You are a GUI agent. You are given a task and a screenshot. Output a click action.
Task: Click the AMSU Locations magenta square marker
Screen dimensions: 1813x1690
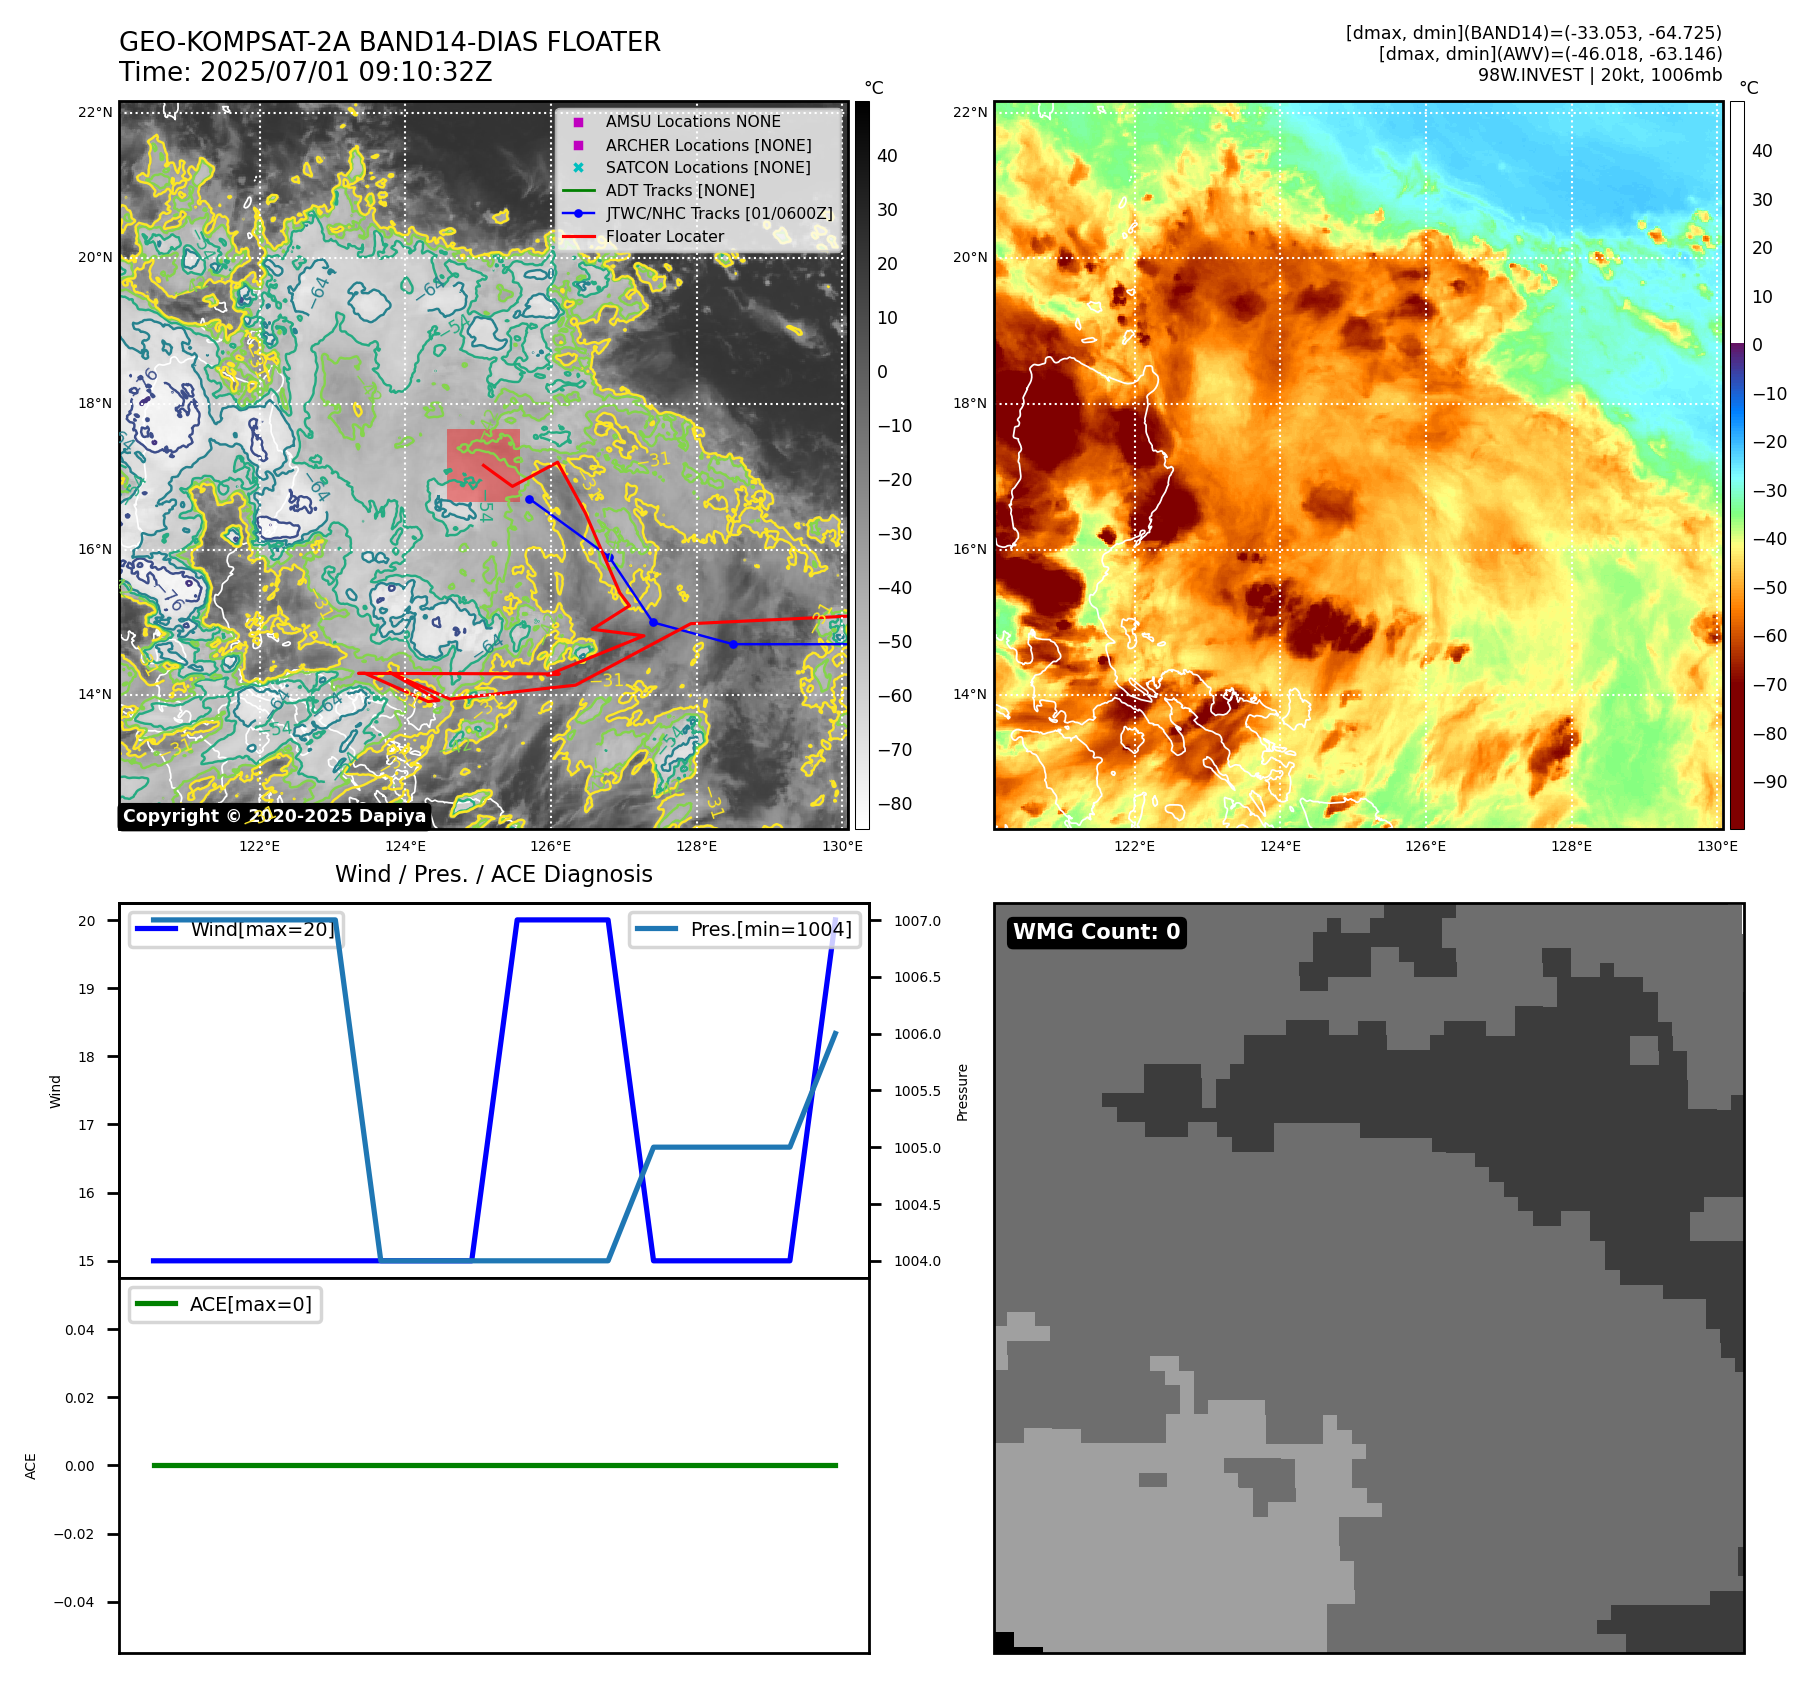[x=578, y=122]
